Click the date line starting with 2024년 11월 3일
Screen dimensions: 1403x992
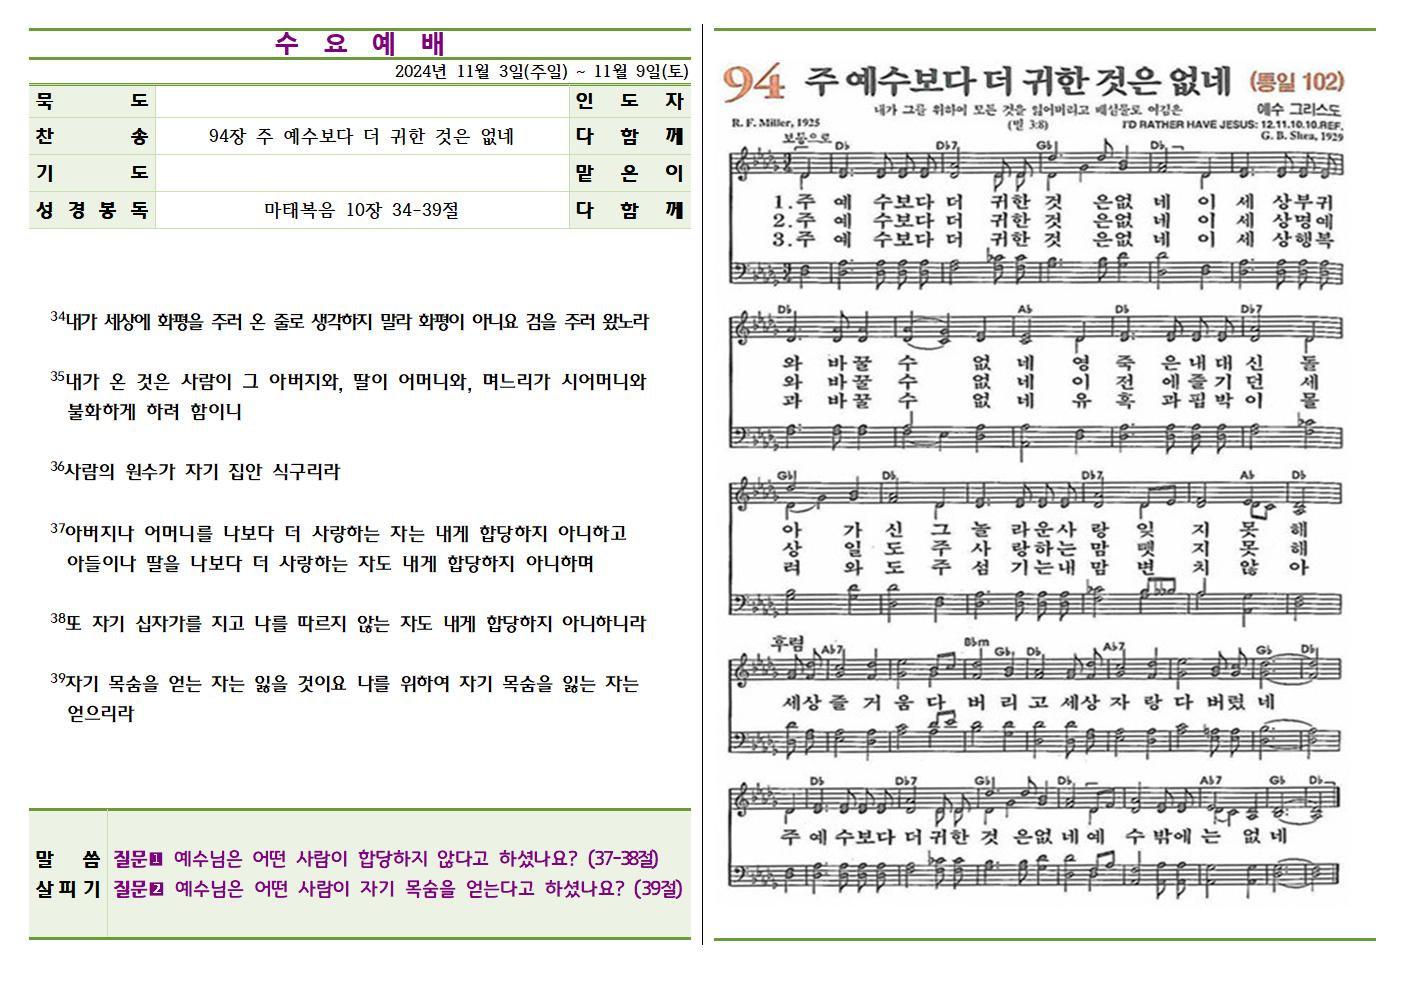[x=541, y=71]
